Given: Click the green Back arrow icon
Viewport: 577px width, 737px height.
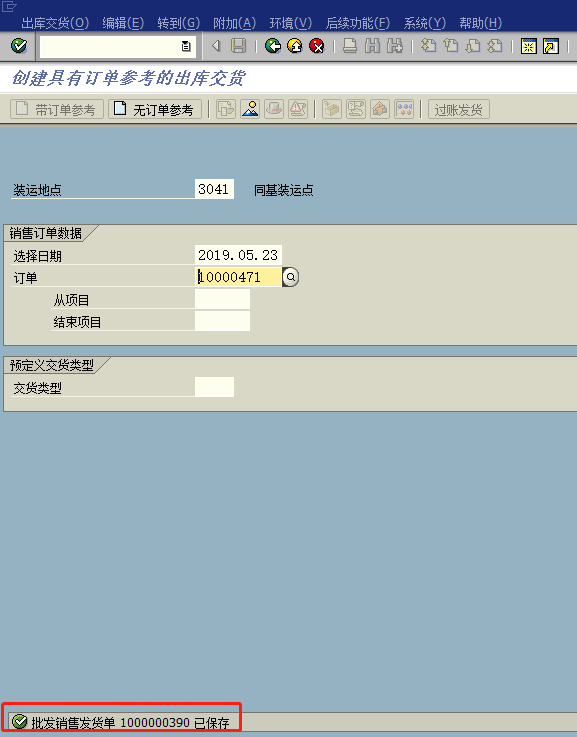Looking at the screenshot, I should 273,46.
